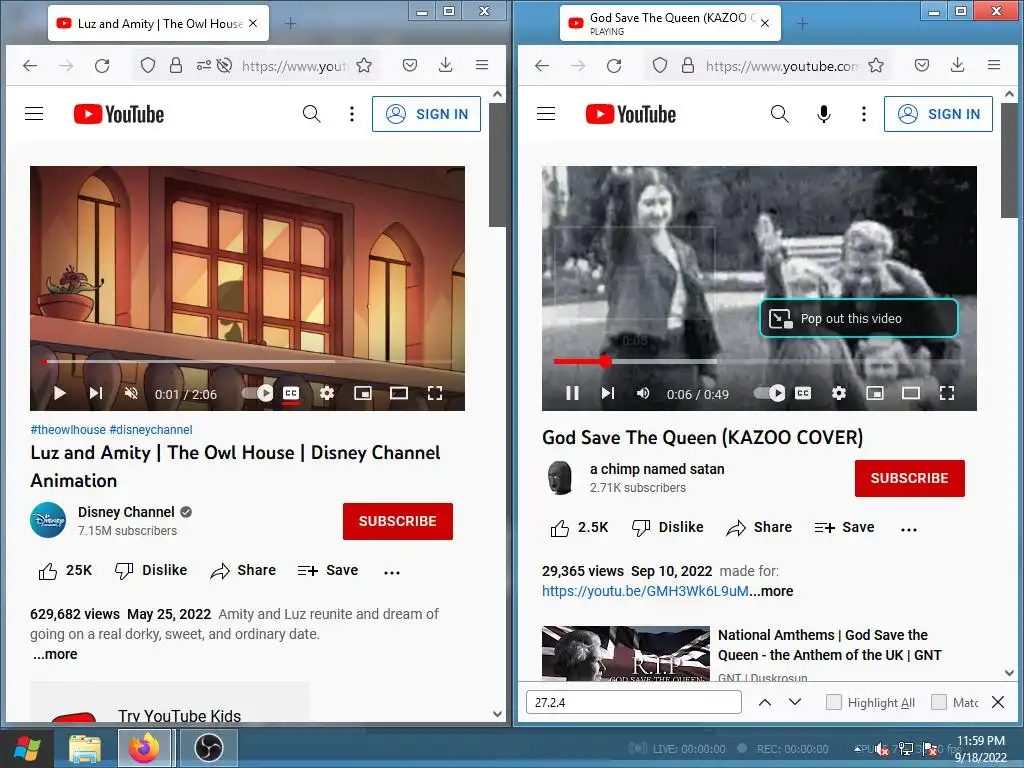The width and height of the screenshot is (1024, 768).
Task: Toggle autoplay in the left video player
Action: [257, 393]
